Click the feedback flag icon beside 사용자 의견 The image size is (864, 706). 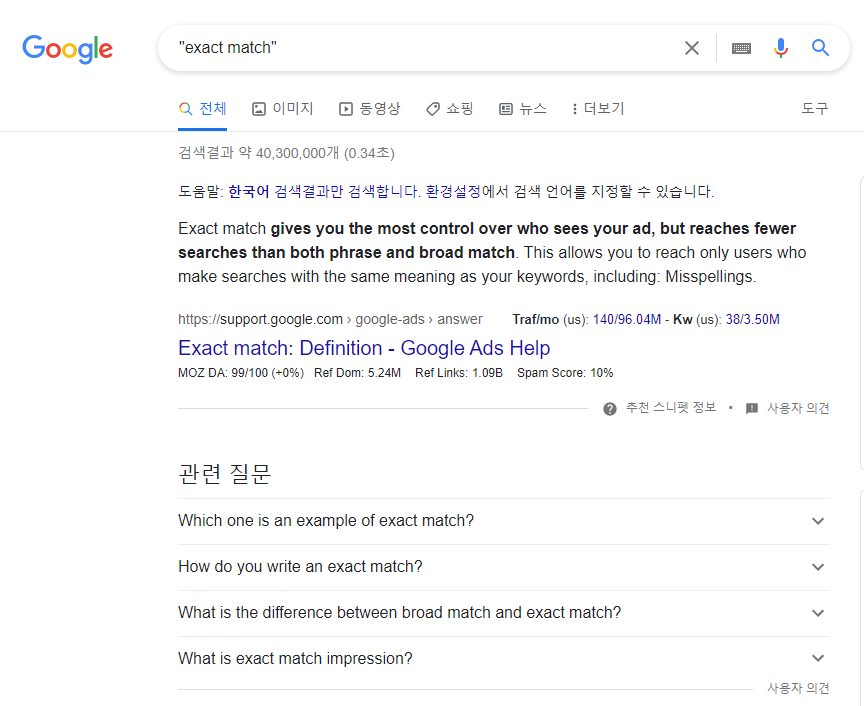coord(752,408)
